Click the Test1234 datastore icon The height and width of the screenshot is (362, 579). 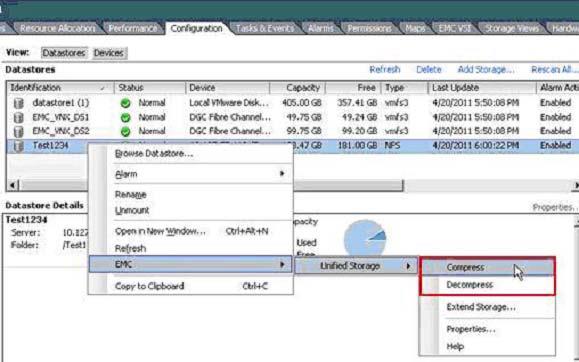point(18,146)
